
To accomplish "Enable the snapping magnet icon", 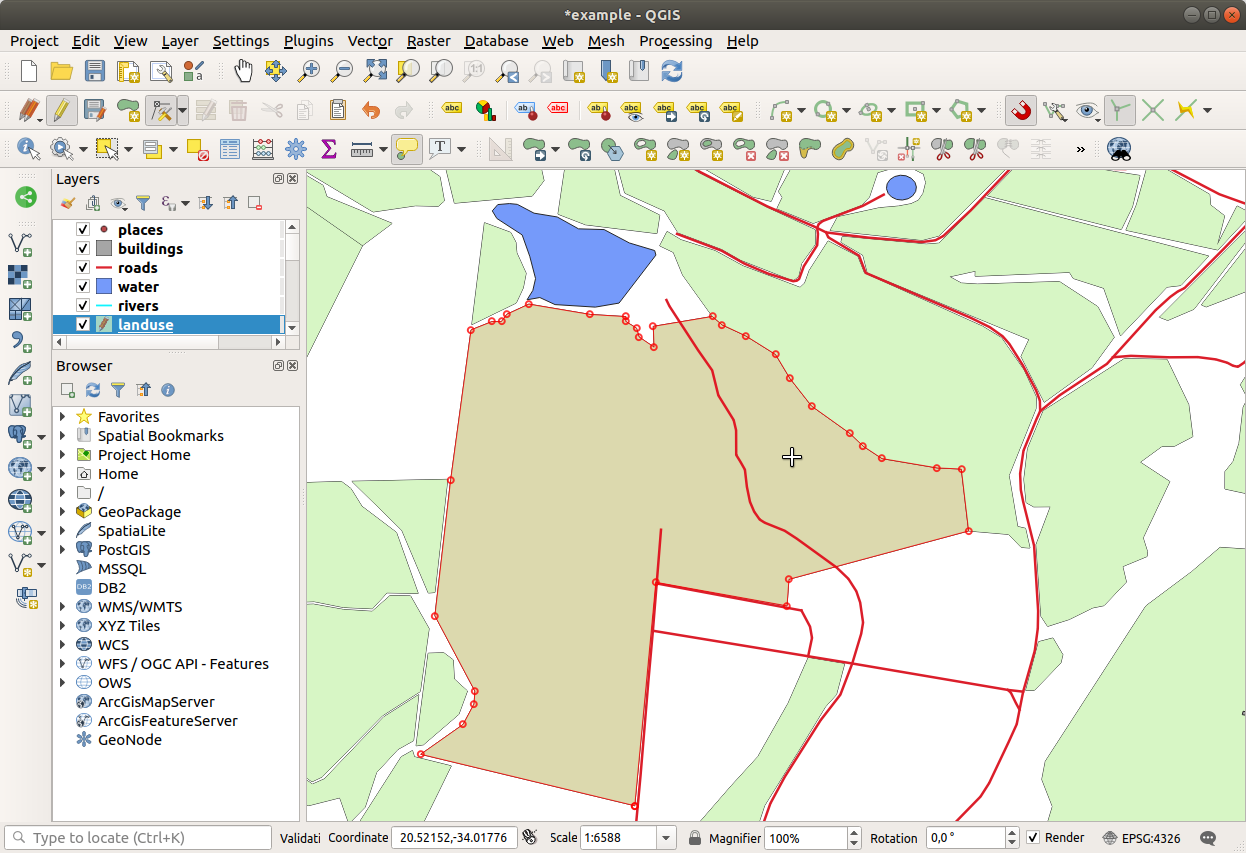I will 1020,110.
